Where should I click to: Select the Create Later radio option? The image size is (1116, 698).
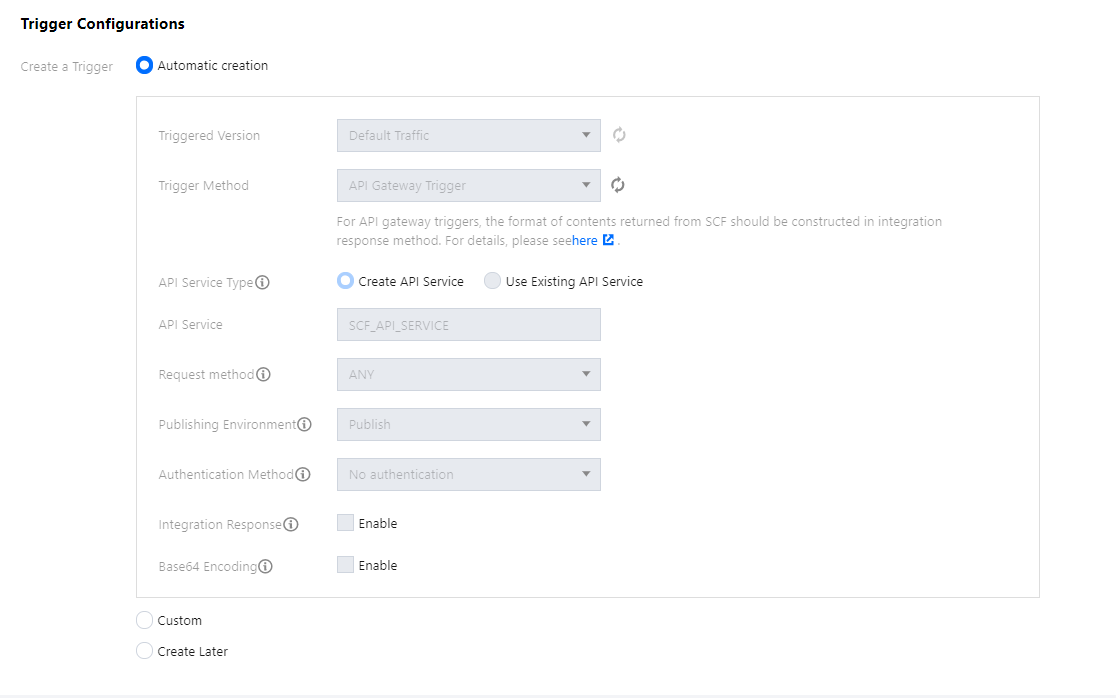(x=145, y=652)
